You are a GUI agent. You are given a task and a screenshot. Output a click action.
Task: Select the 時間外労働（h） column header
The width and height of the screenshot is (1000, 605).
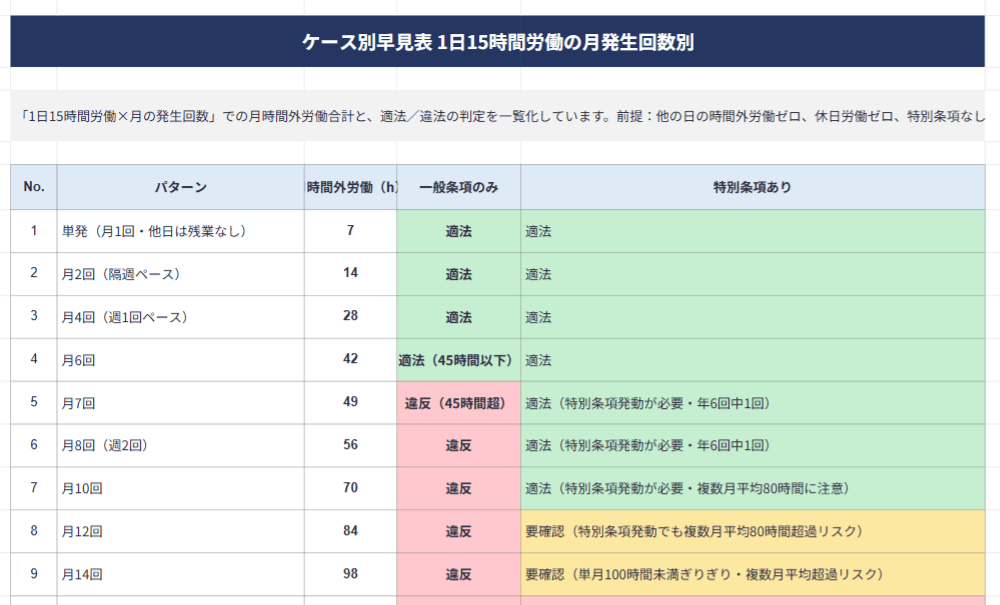[350, 187]
